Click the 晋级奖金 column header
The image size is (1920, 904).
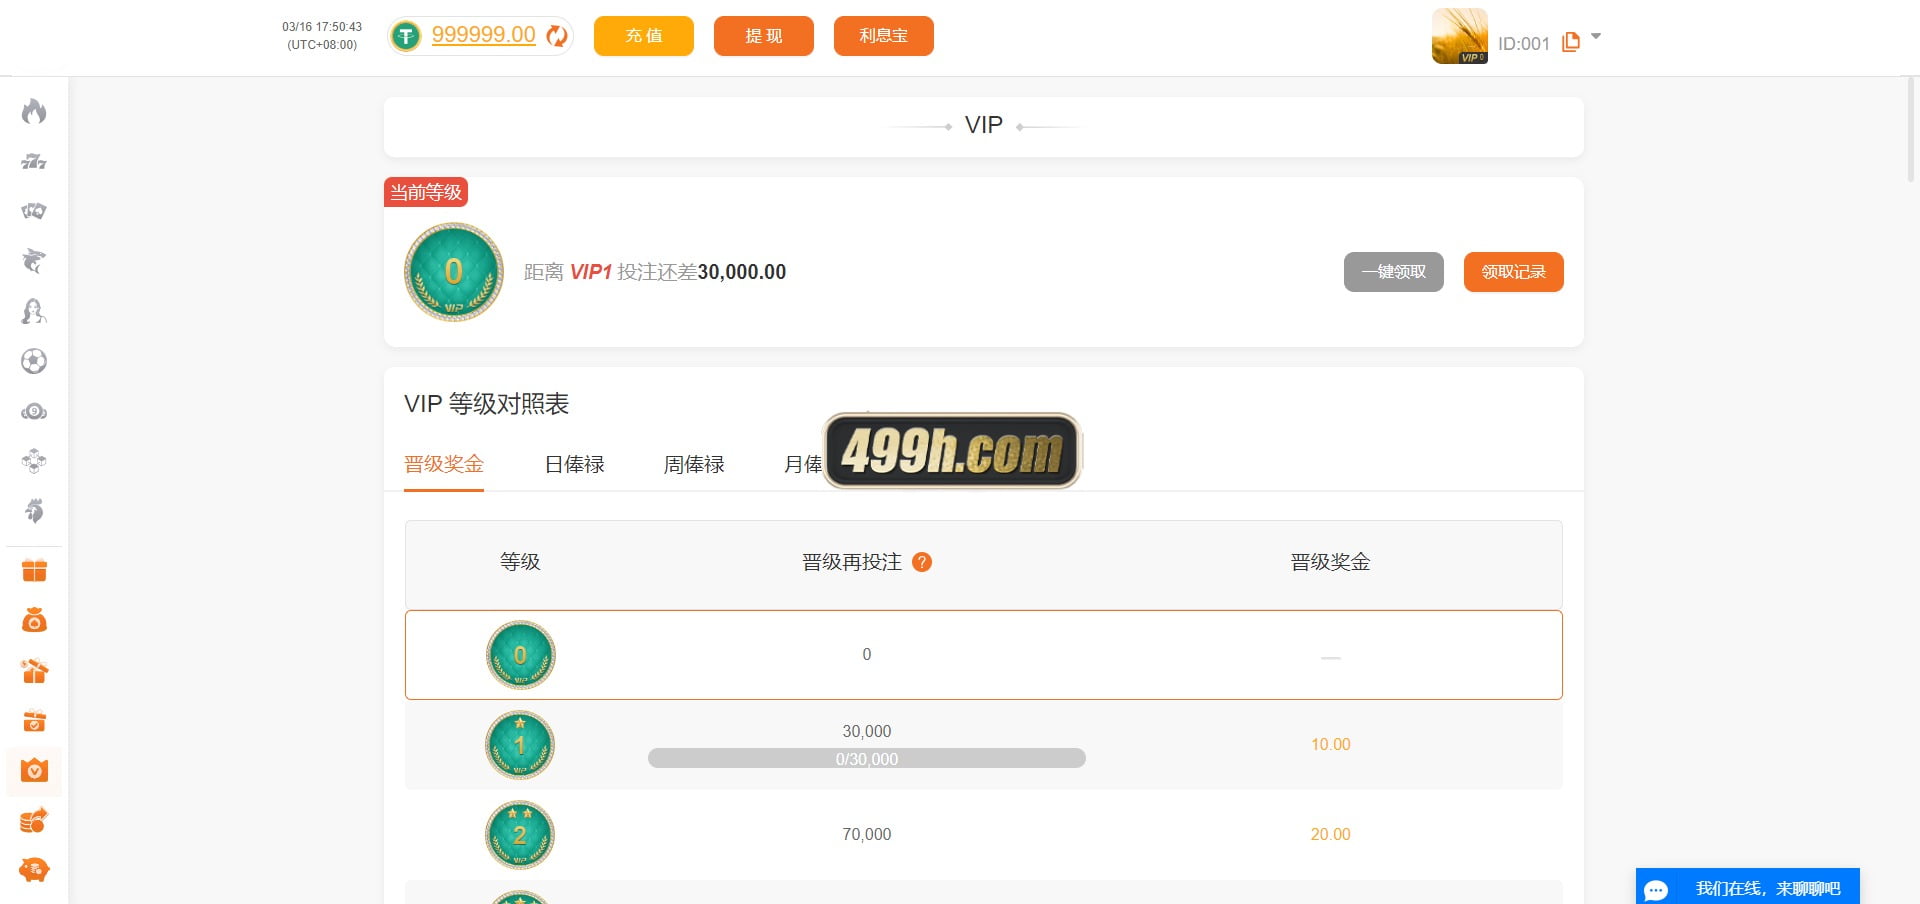click(1330, 562)
